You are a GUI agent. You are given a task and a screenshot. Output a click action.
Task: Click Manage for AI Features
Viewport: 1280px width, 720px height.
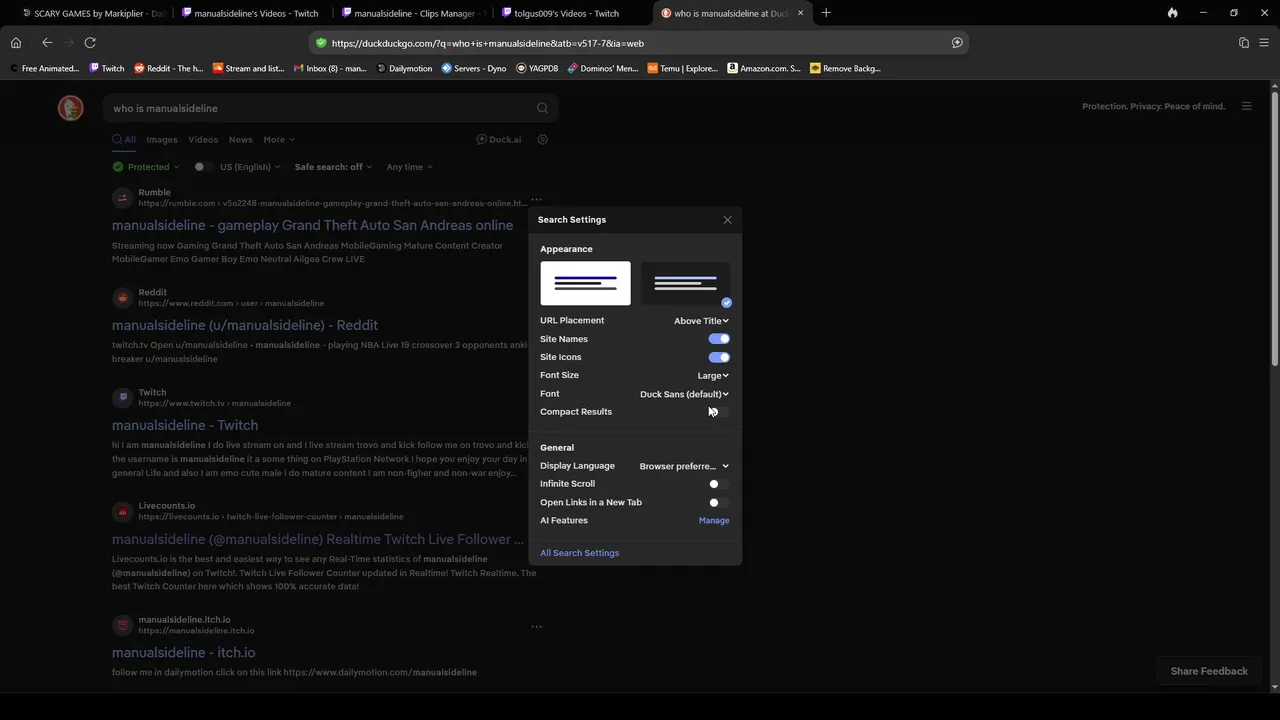tap(714, 521)
